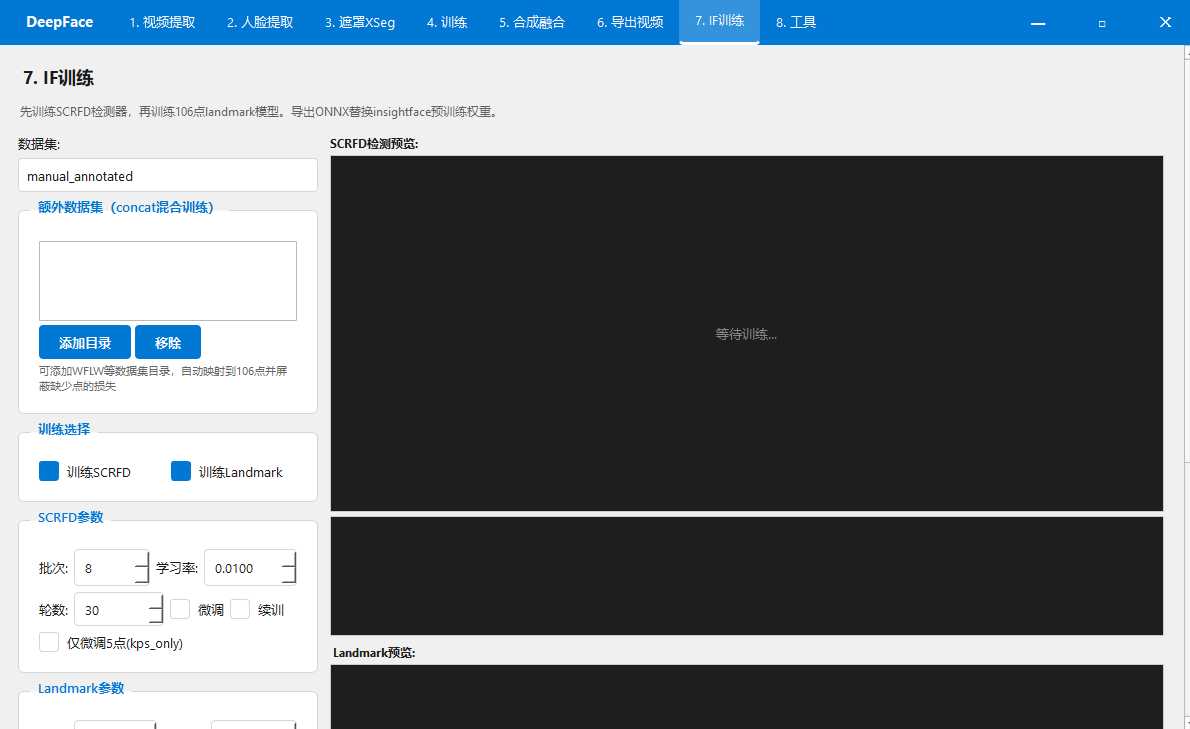Switch to the 2. 人脸提取 tab
Screen dimensions: 1190x729
pos(260,22)
